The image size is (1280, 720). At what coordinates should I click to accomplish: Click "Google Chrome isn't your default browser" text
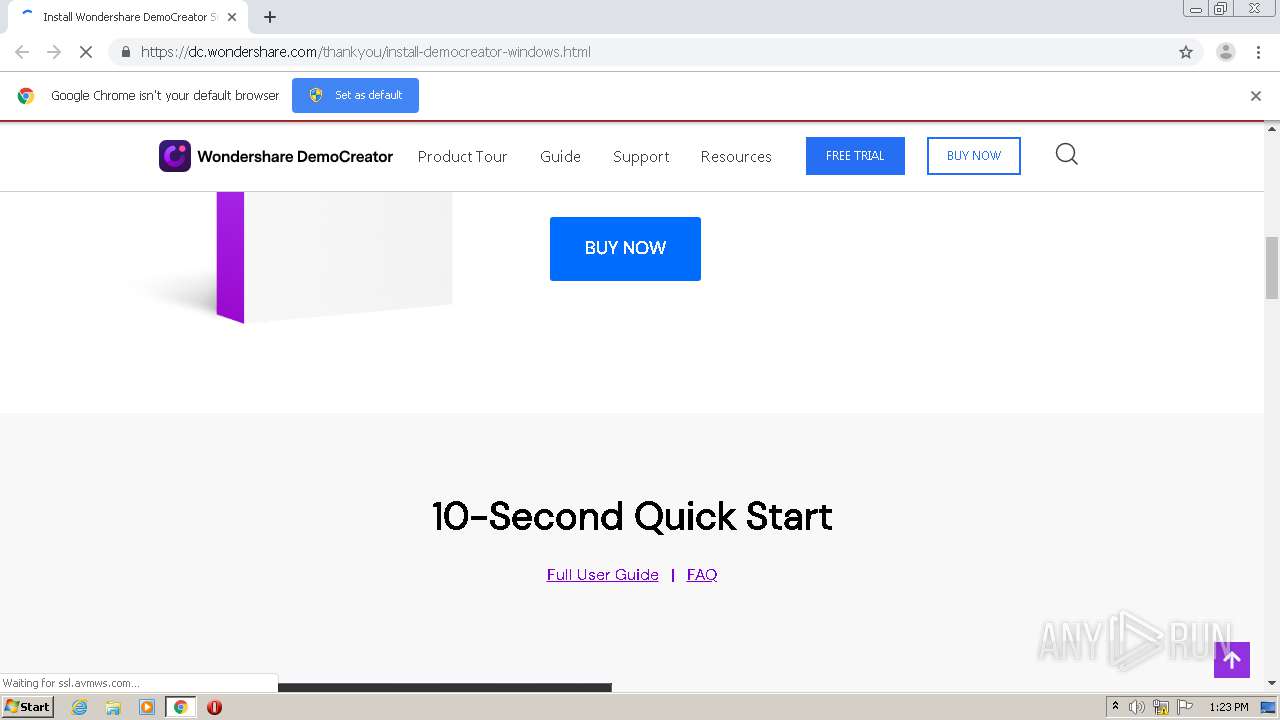tap(165, 96)
